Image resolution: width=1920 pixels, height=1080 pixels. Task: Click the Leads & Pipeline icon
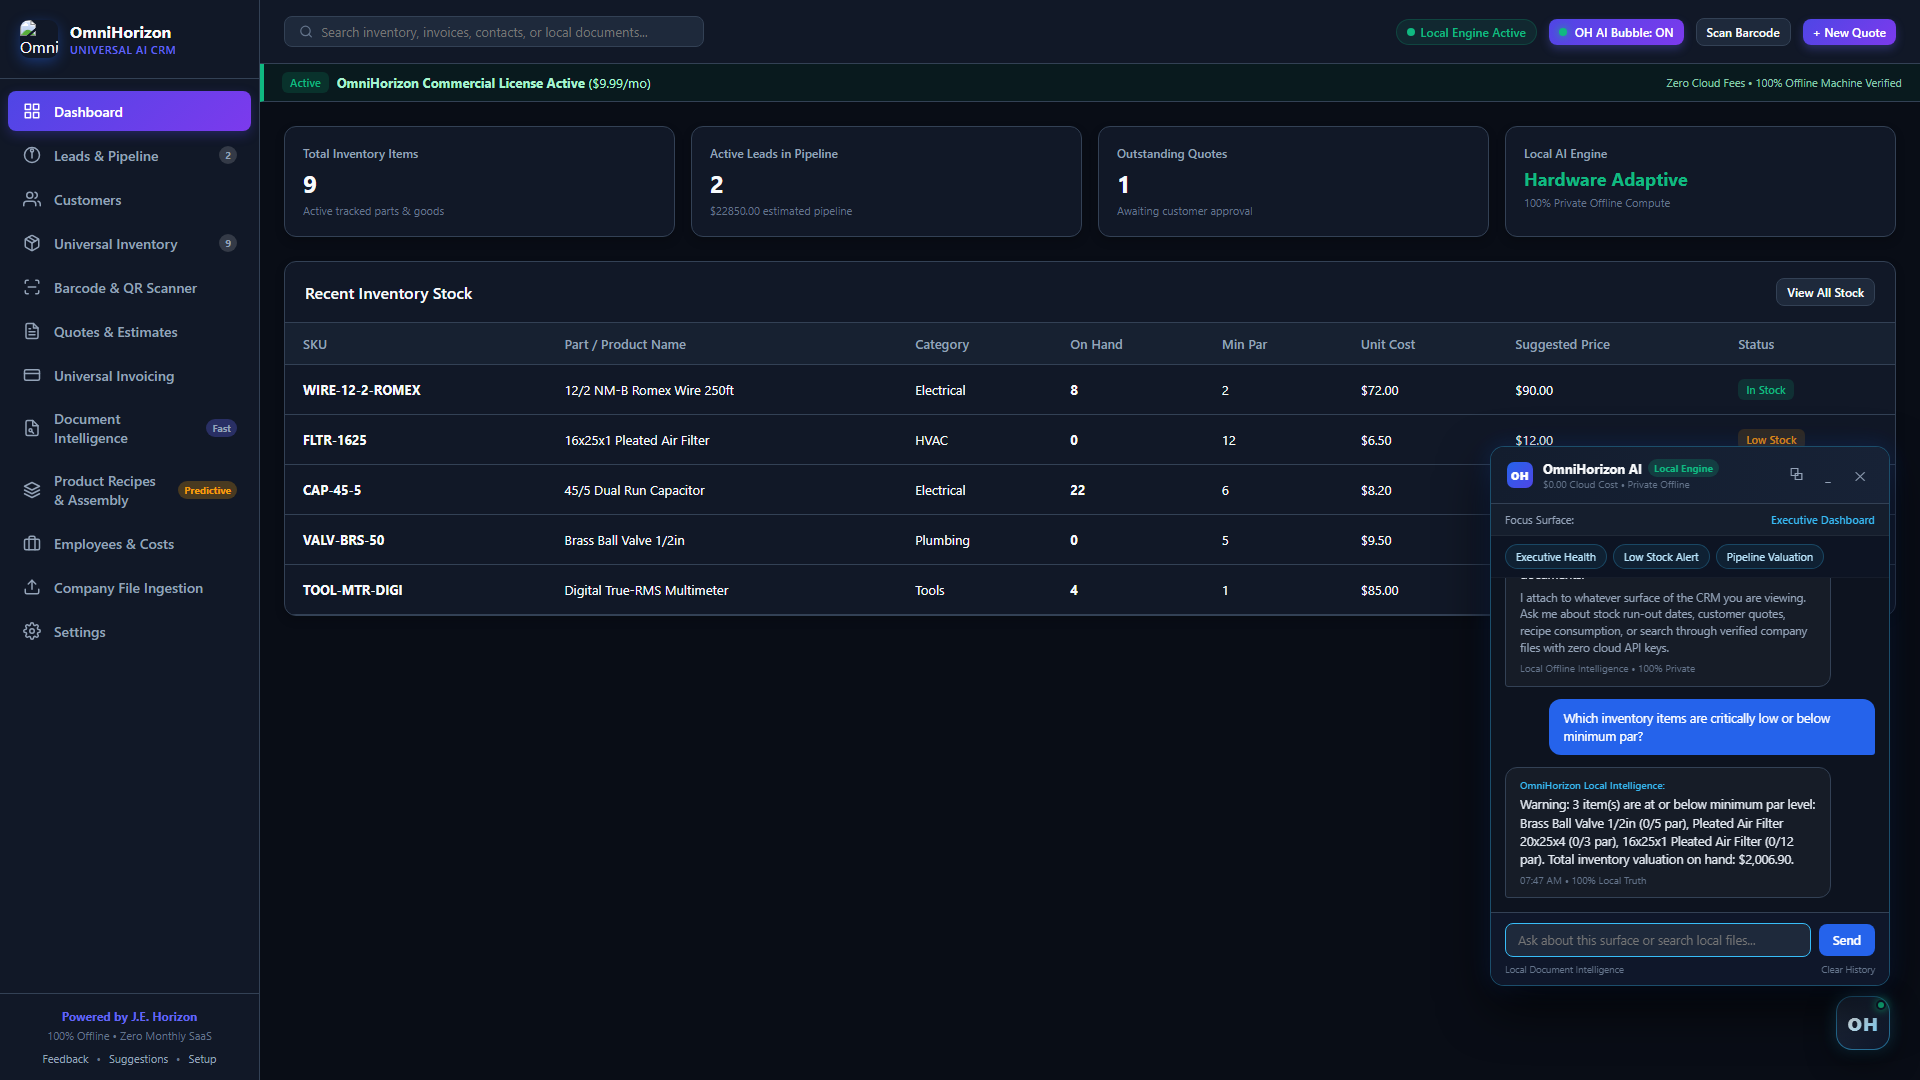coord(32,155)
